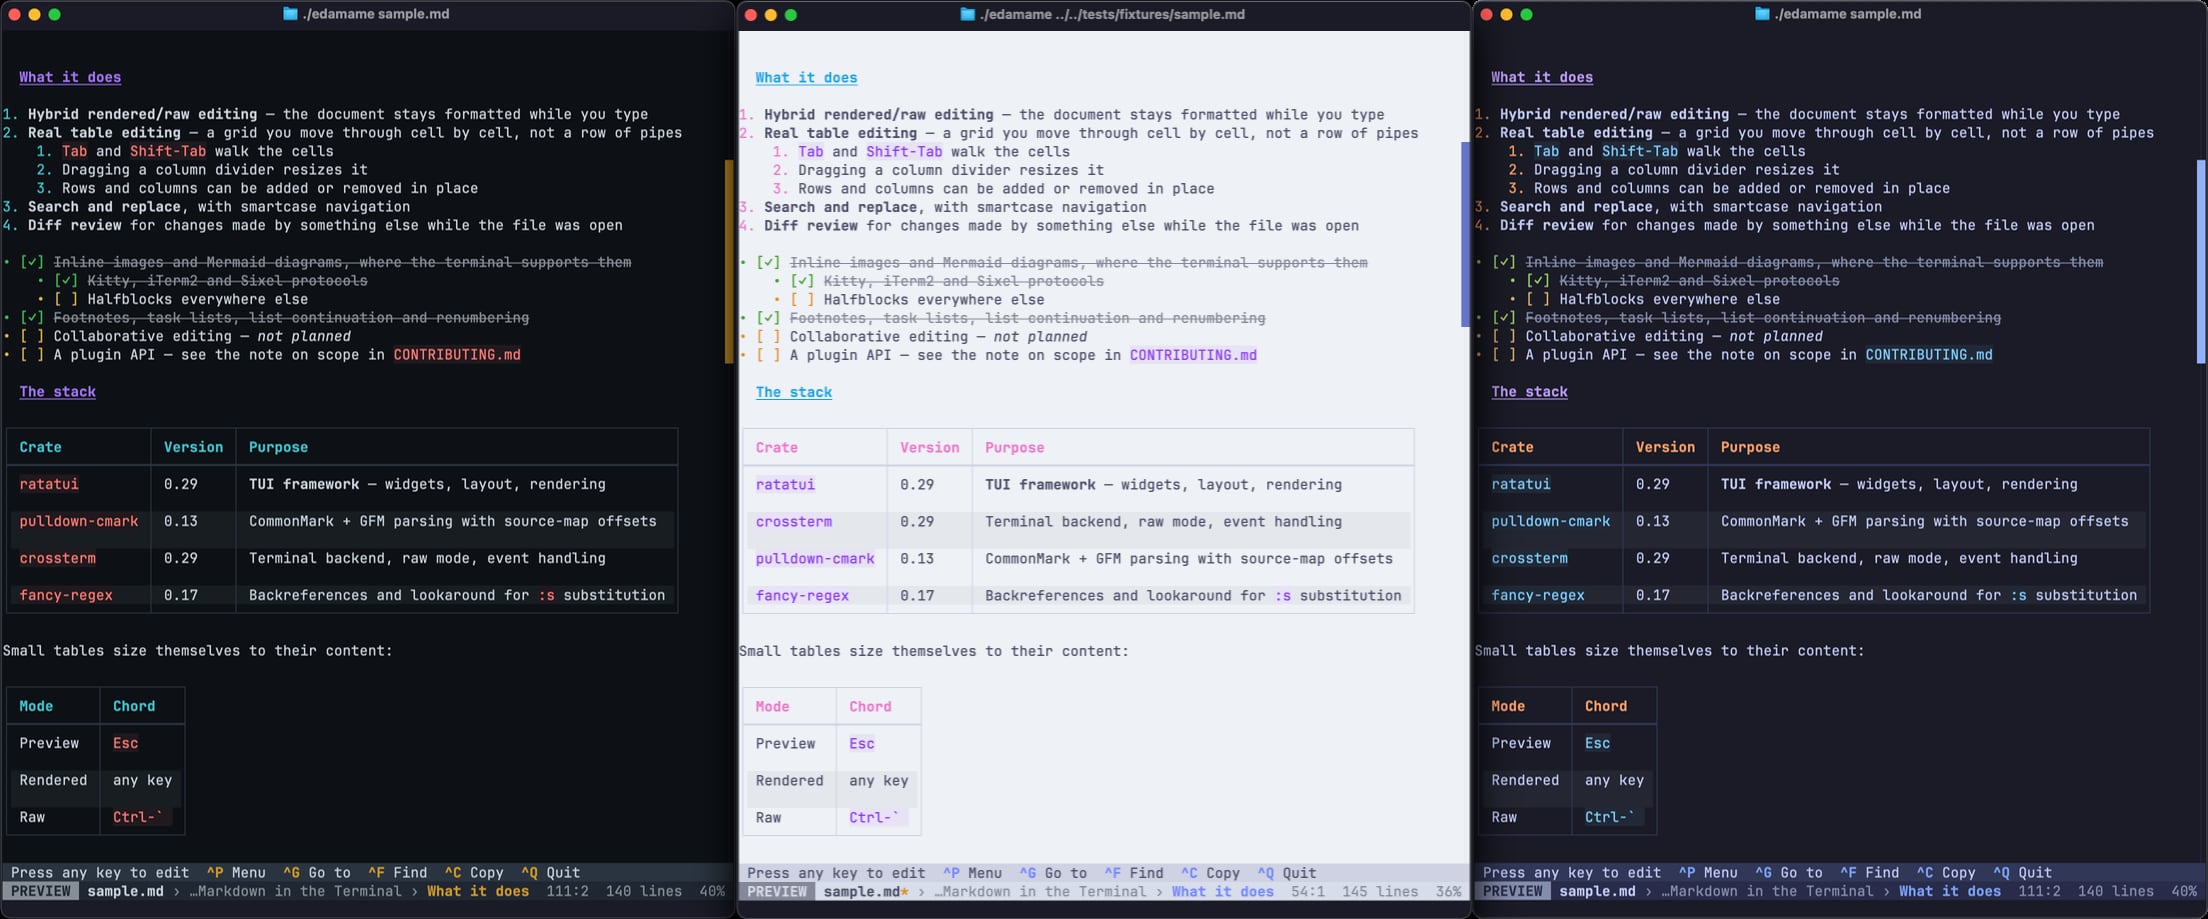
Task: Click the 'Version' column header in the left window
Action: [x=193, y=447]
